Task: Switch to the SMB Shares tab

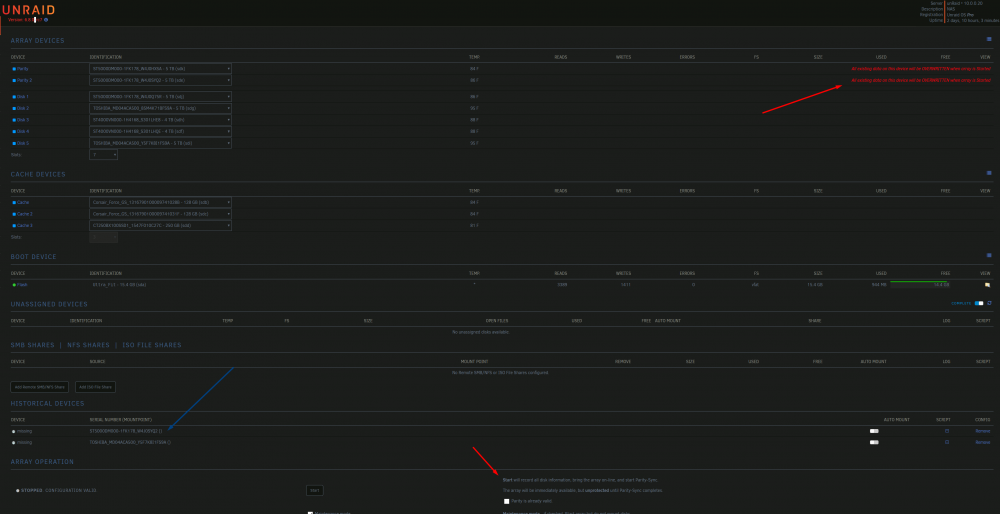Action: point(31,345)
